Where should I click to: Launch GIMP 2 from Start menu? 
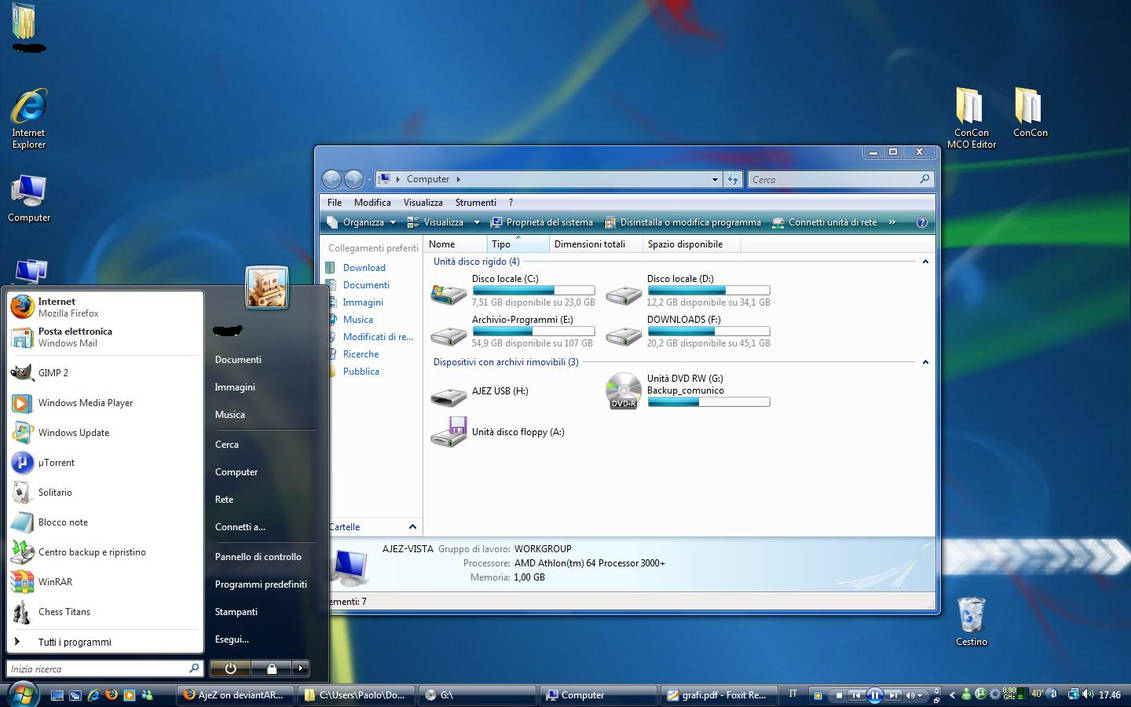(105, 373)
